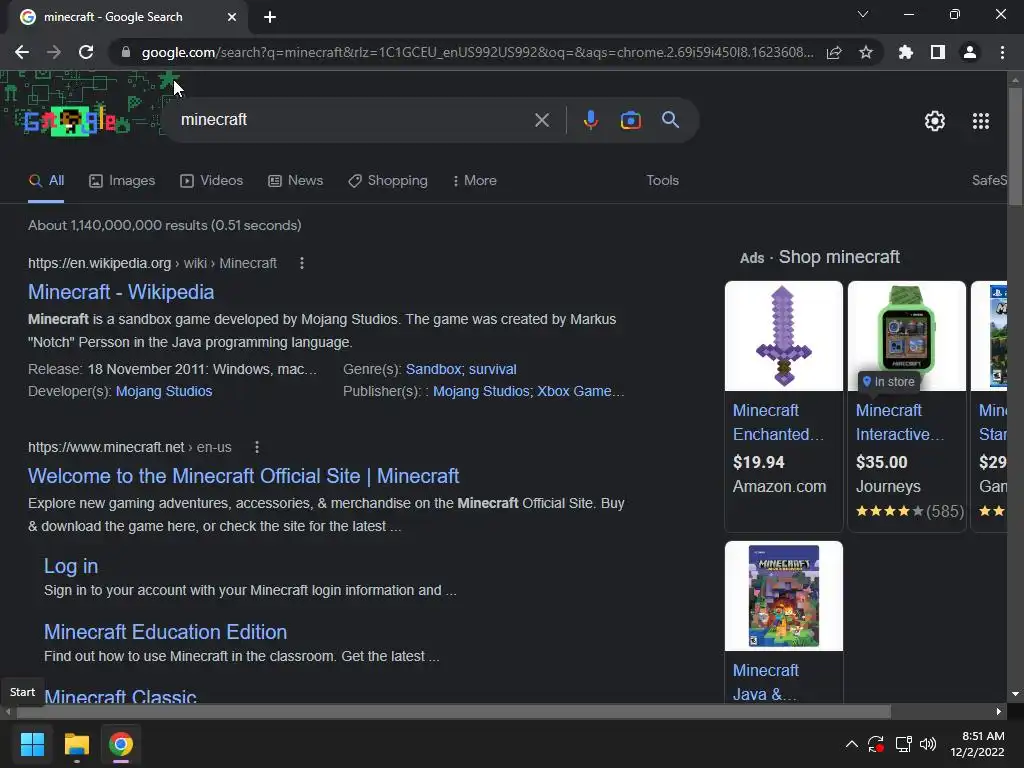Open Google quick settings gear
Image resolution: width=1024 pixels, height=768 pixels.
point(935,121)
